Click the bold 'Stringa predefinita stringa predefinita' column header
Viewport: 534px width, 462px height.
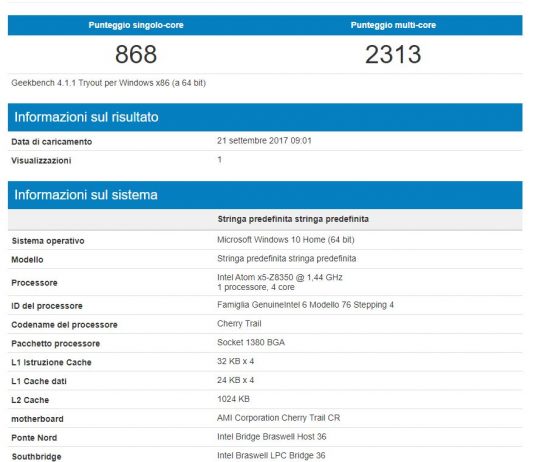(x=293, y=219)
